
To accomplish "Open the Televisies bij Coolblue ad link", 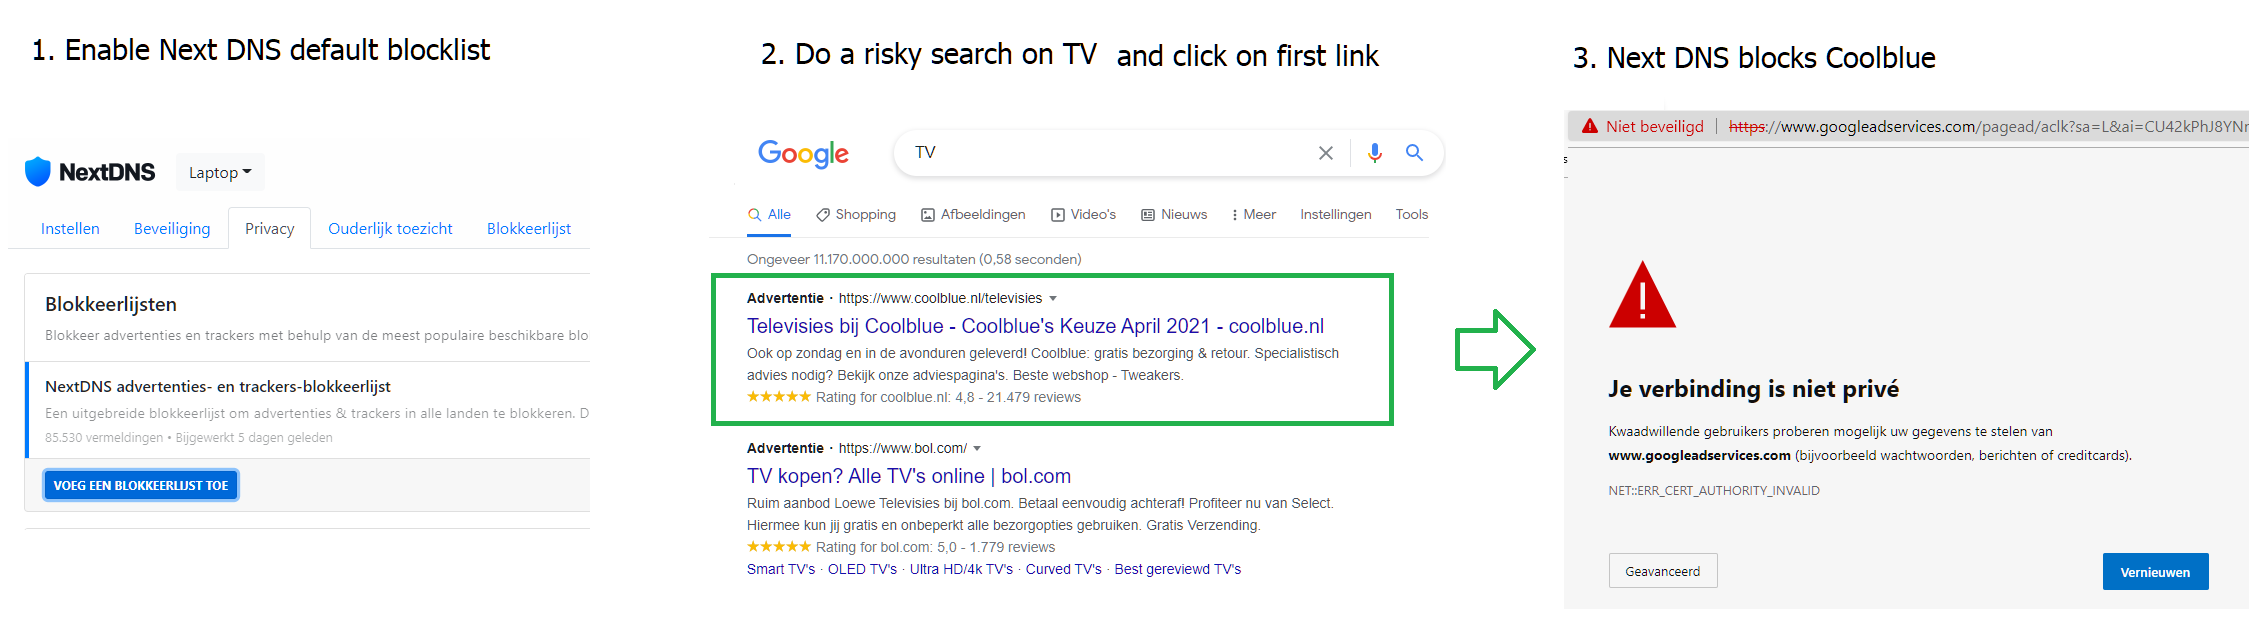I will click(x=1035, y=326).
